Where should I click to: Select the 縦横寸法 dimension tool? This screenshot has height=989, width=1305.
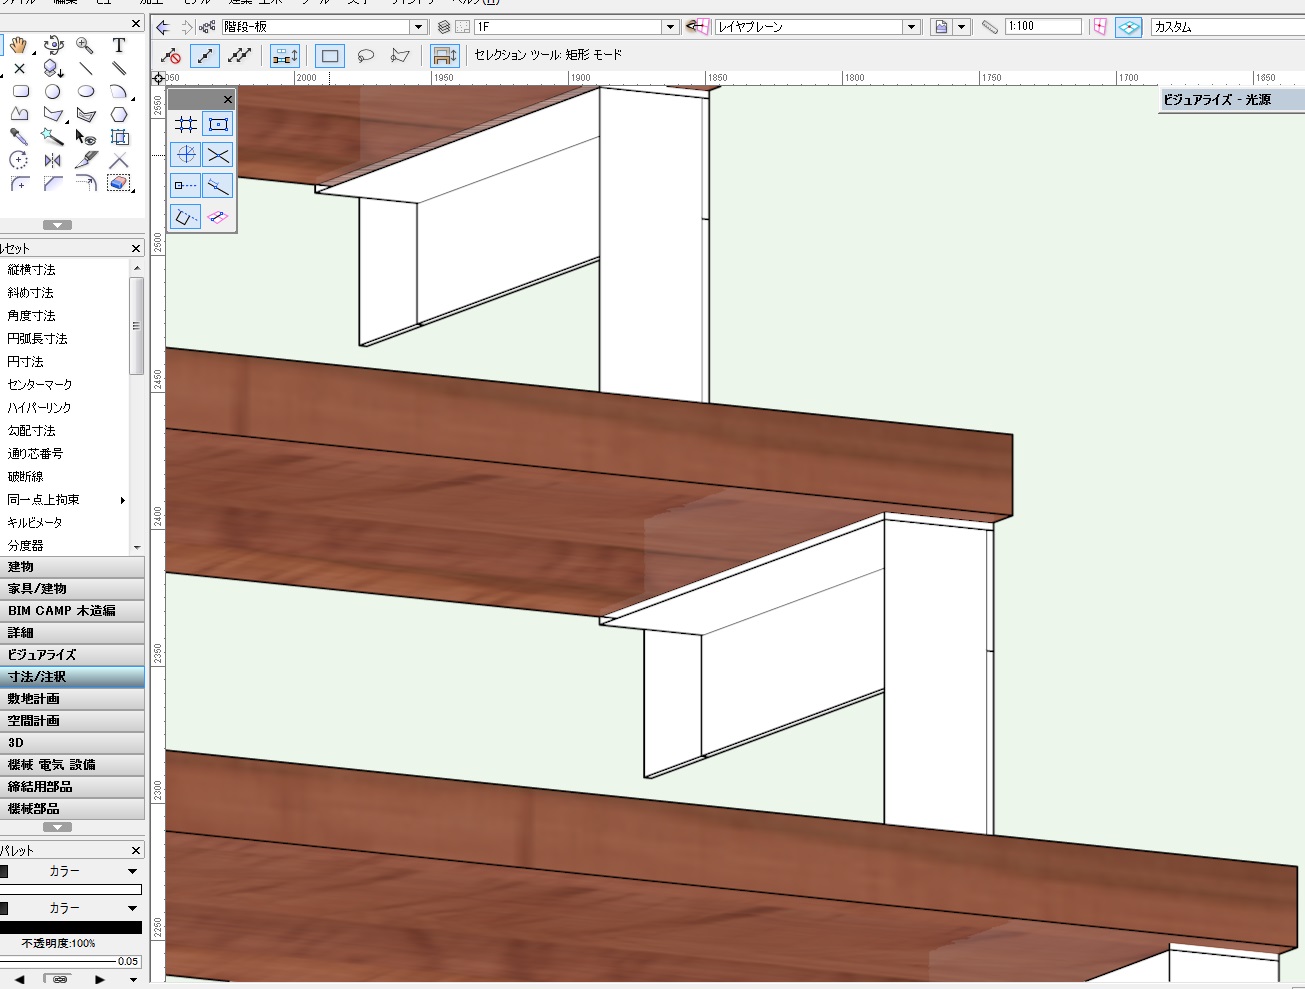pos(32,270)
